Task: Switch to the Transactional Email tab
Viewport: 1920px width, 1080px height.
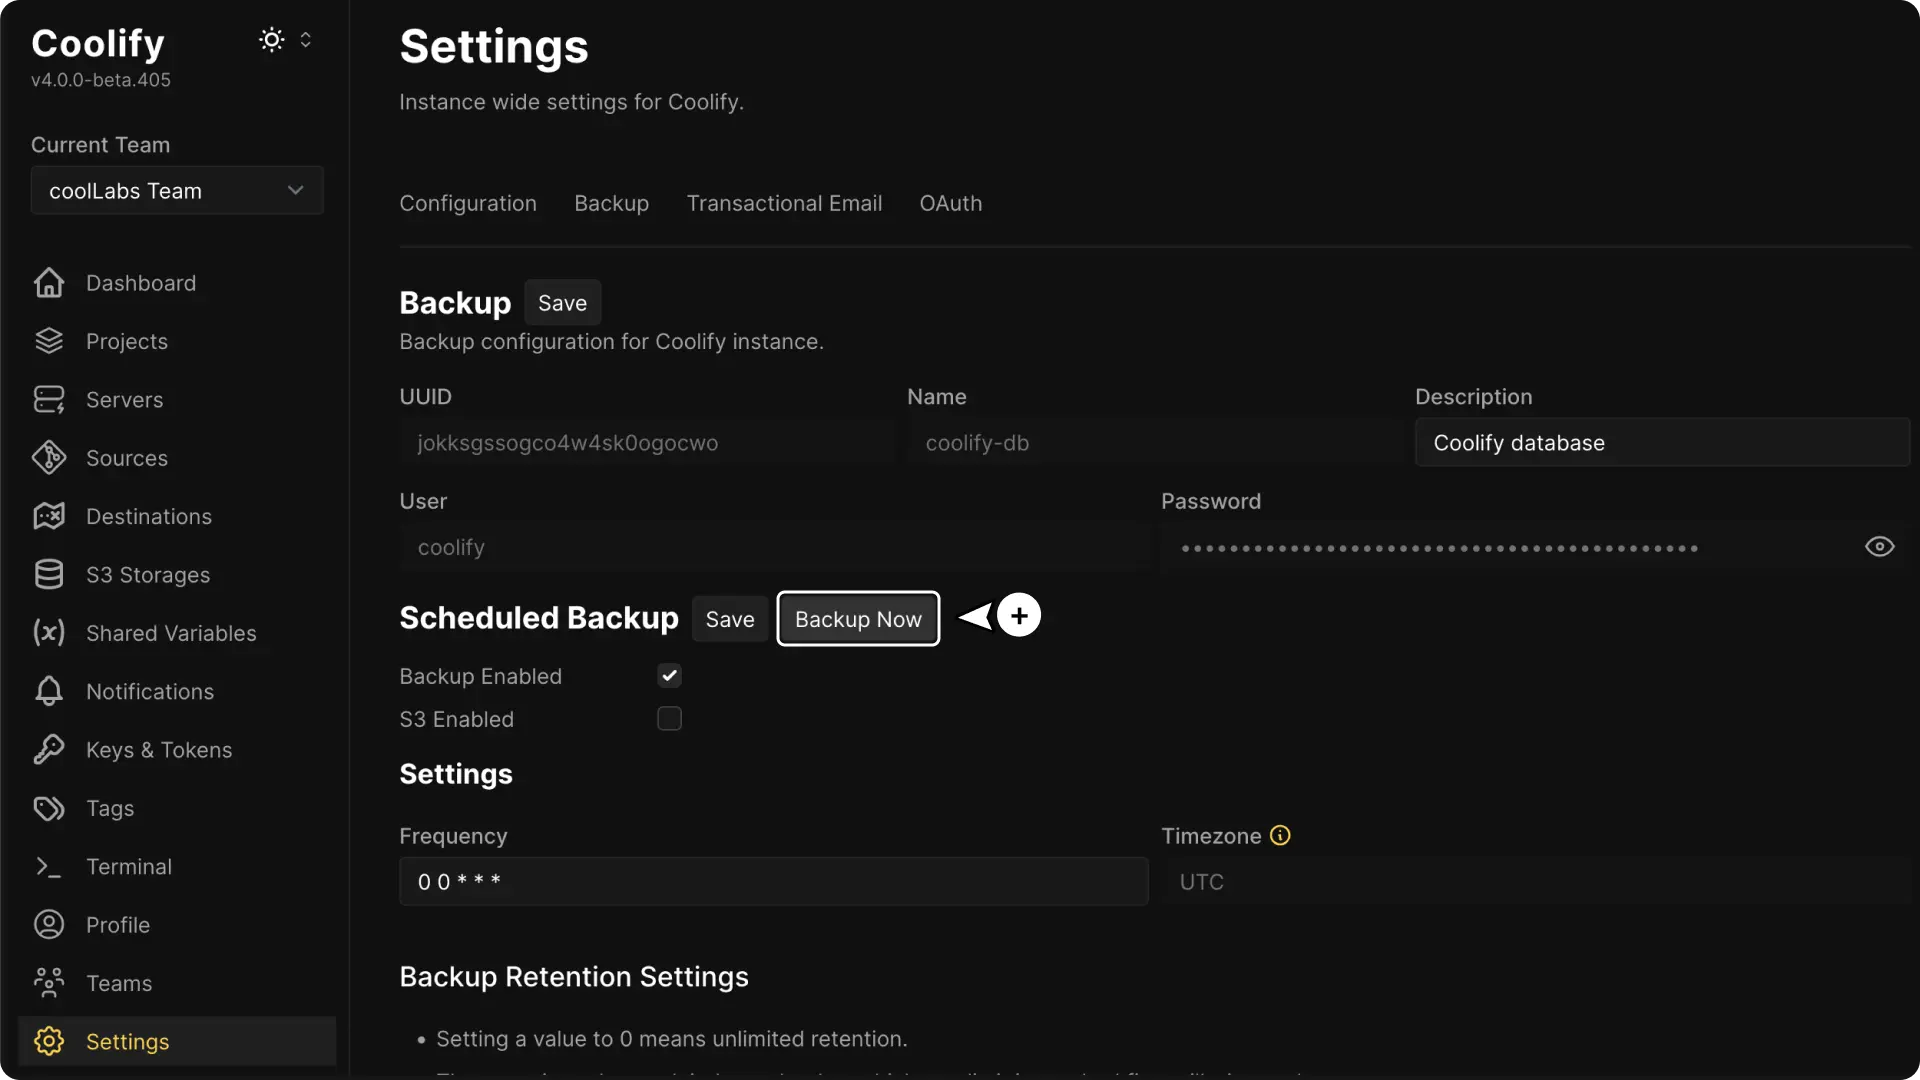Action: point(784,203)
